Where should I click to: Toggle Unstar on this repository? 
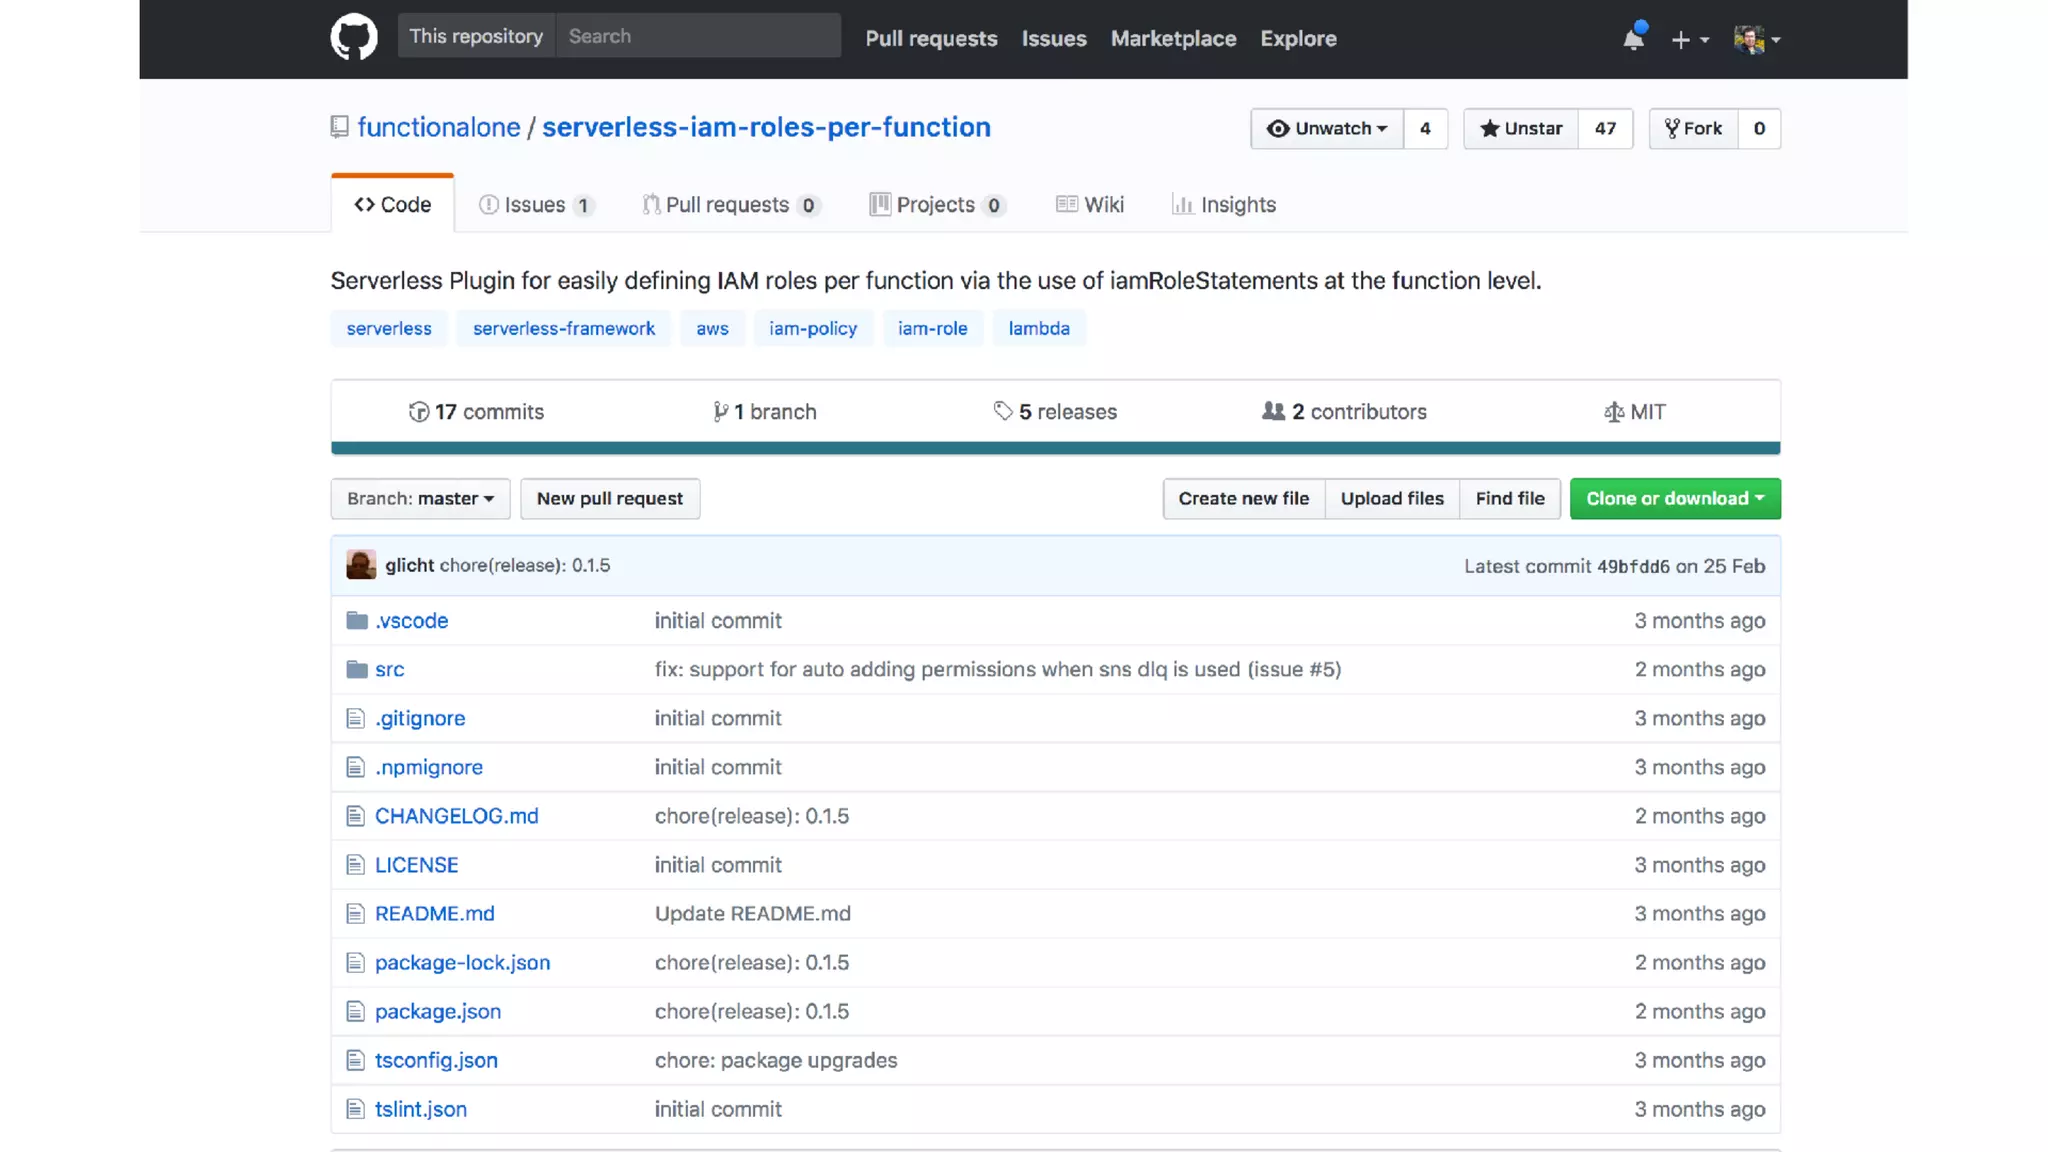[x=1521, y=128]
